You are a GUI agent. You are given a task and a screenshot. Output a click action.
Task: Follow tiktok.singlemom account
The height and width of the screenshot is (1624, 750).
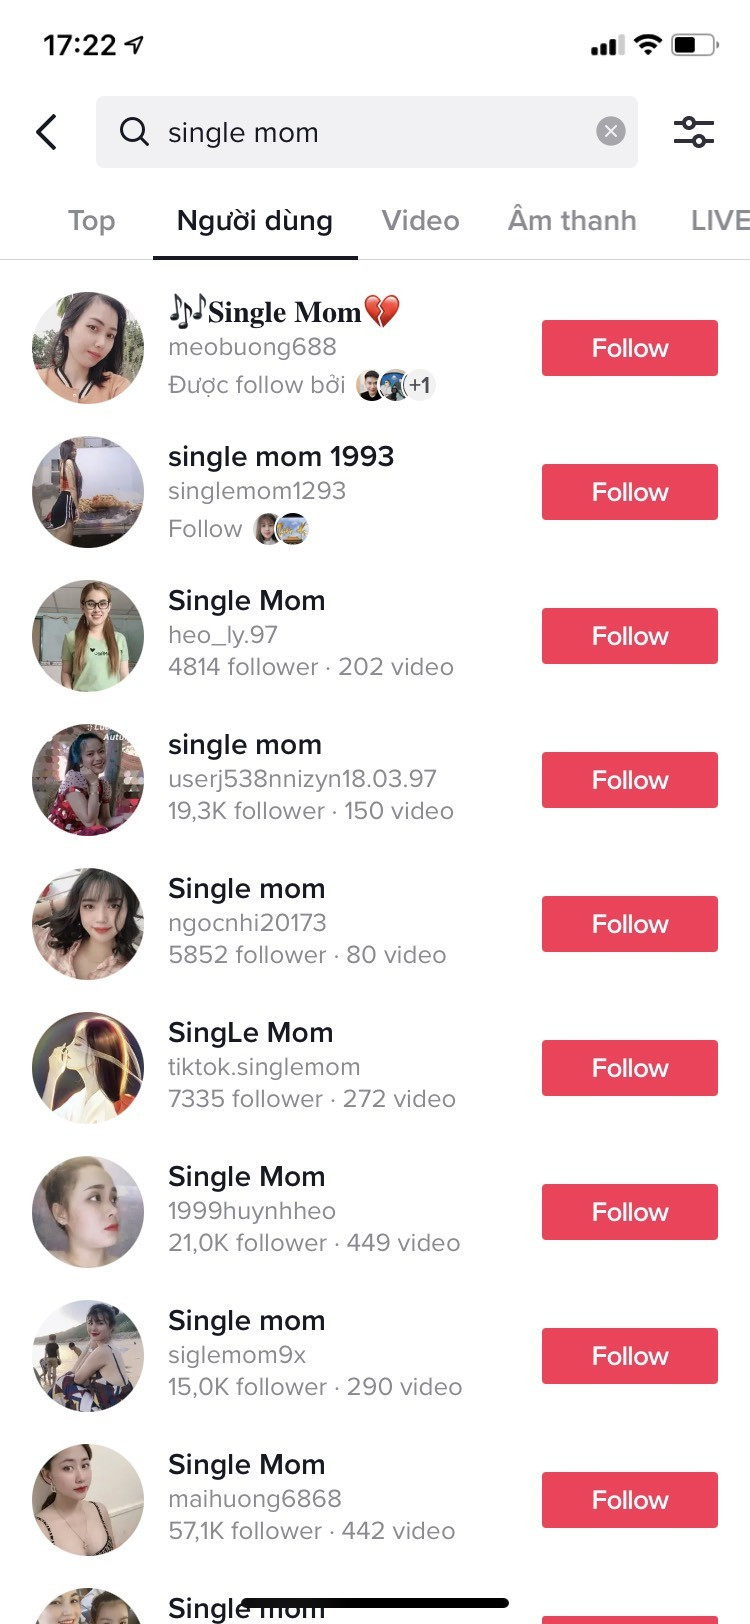click(x=629, y=1068)
